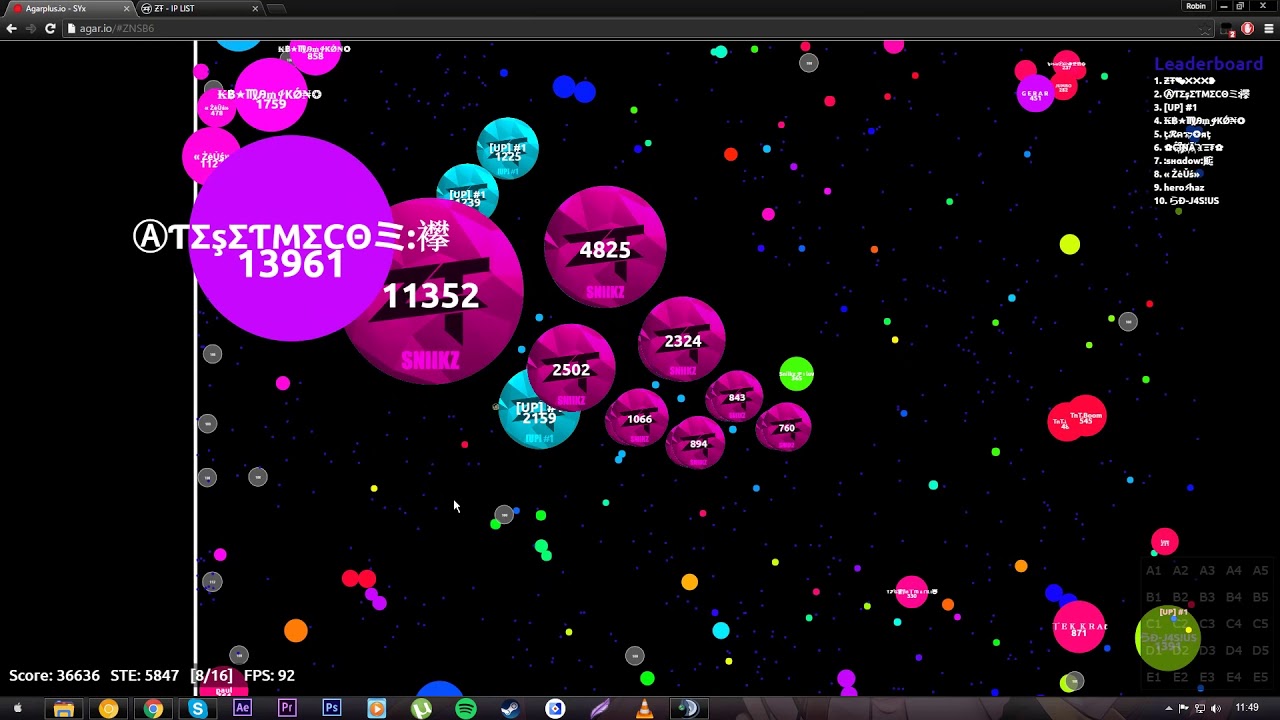Click leaderboard entry 10 ending in J4S!US
This screenshot has height=720, width=1280.
(1186, 200)
